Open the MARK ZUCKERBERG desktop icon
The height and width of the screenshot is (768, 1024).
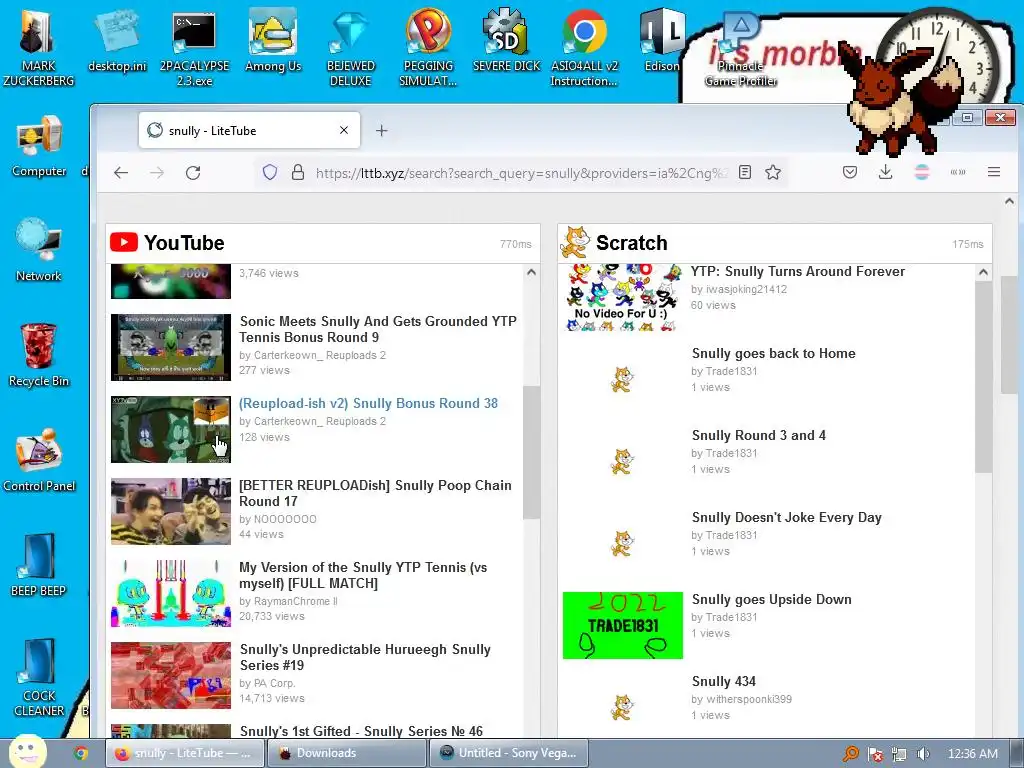click(x=38, y=49)
